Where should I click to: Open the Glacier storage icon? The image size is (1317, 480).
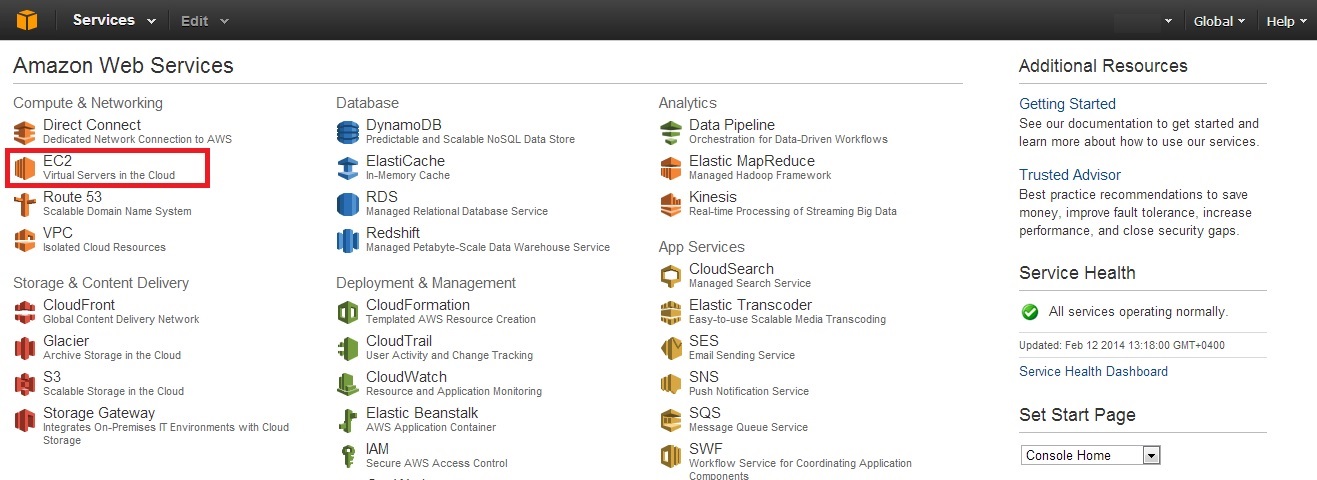click(x=24, y=348)
